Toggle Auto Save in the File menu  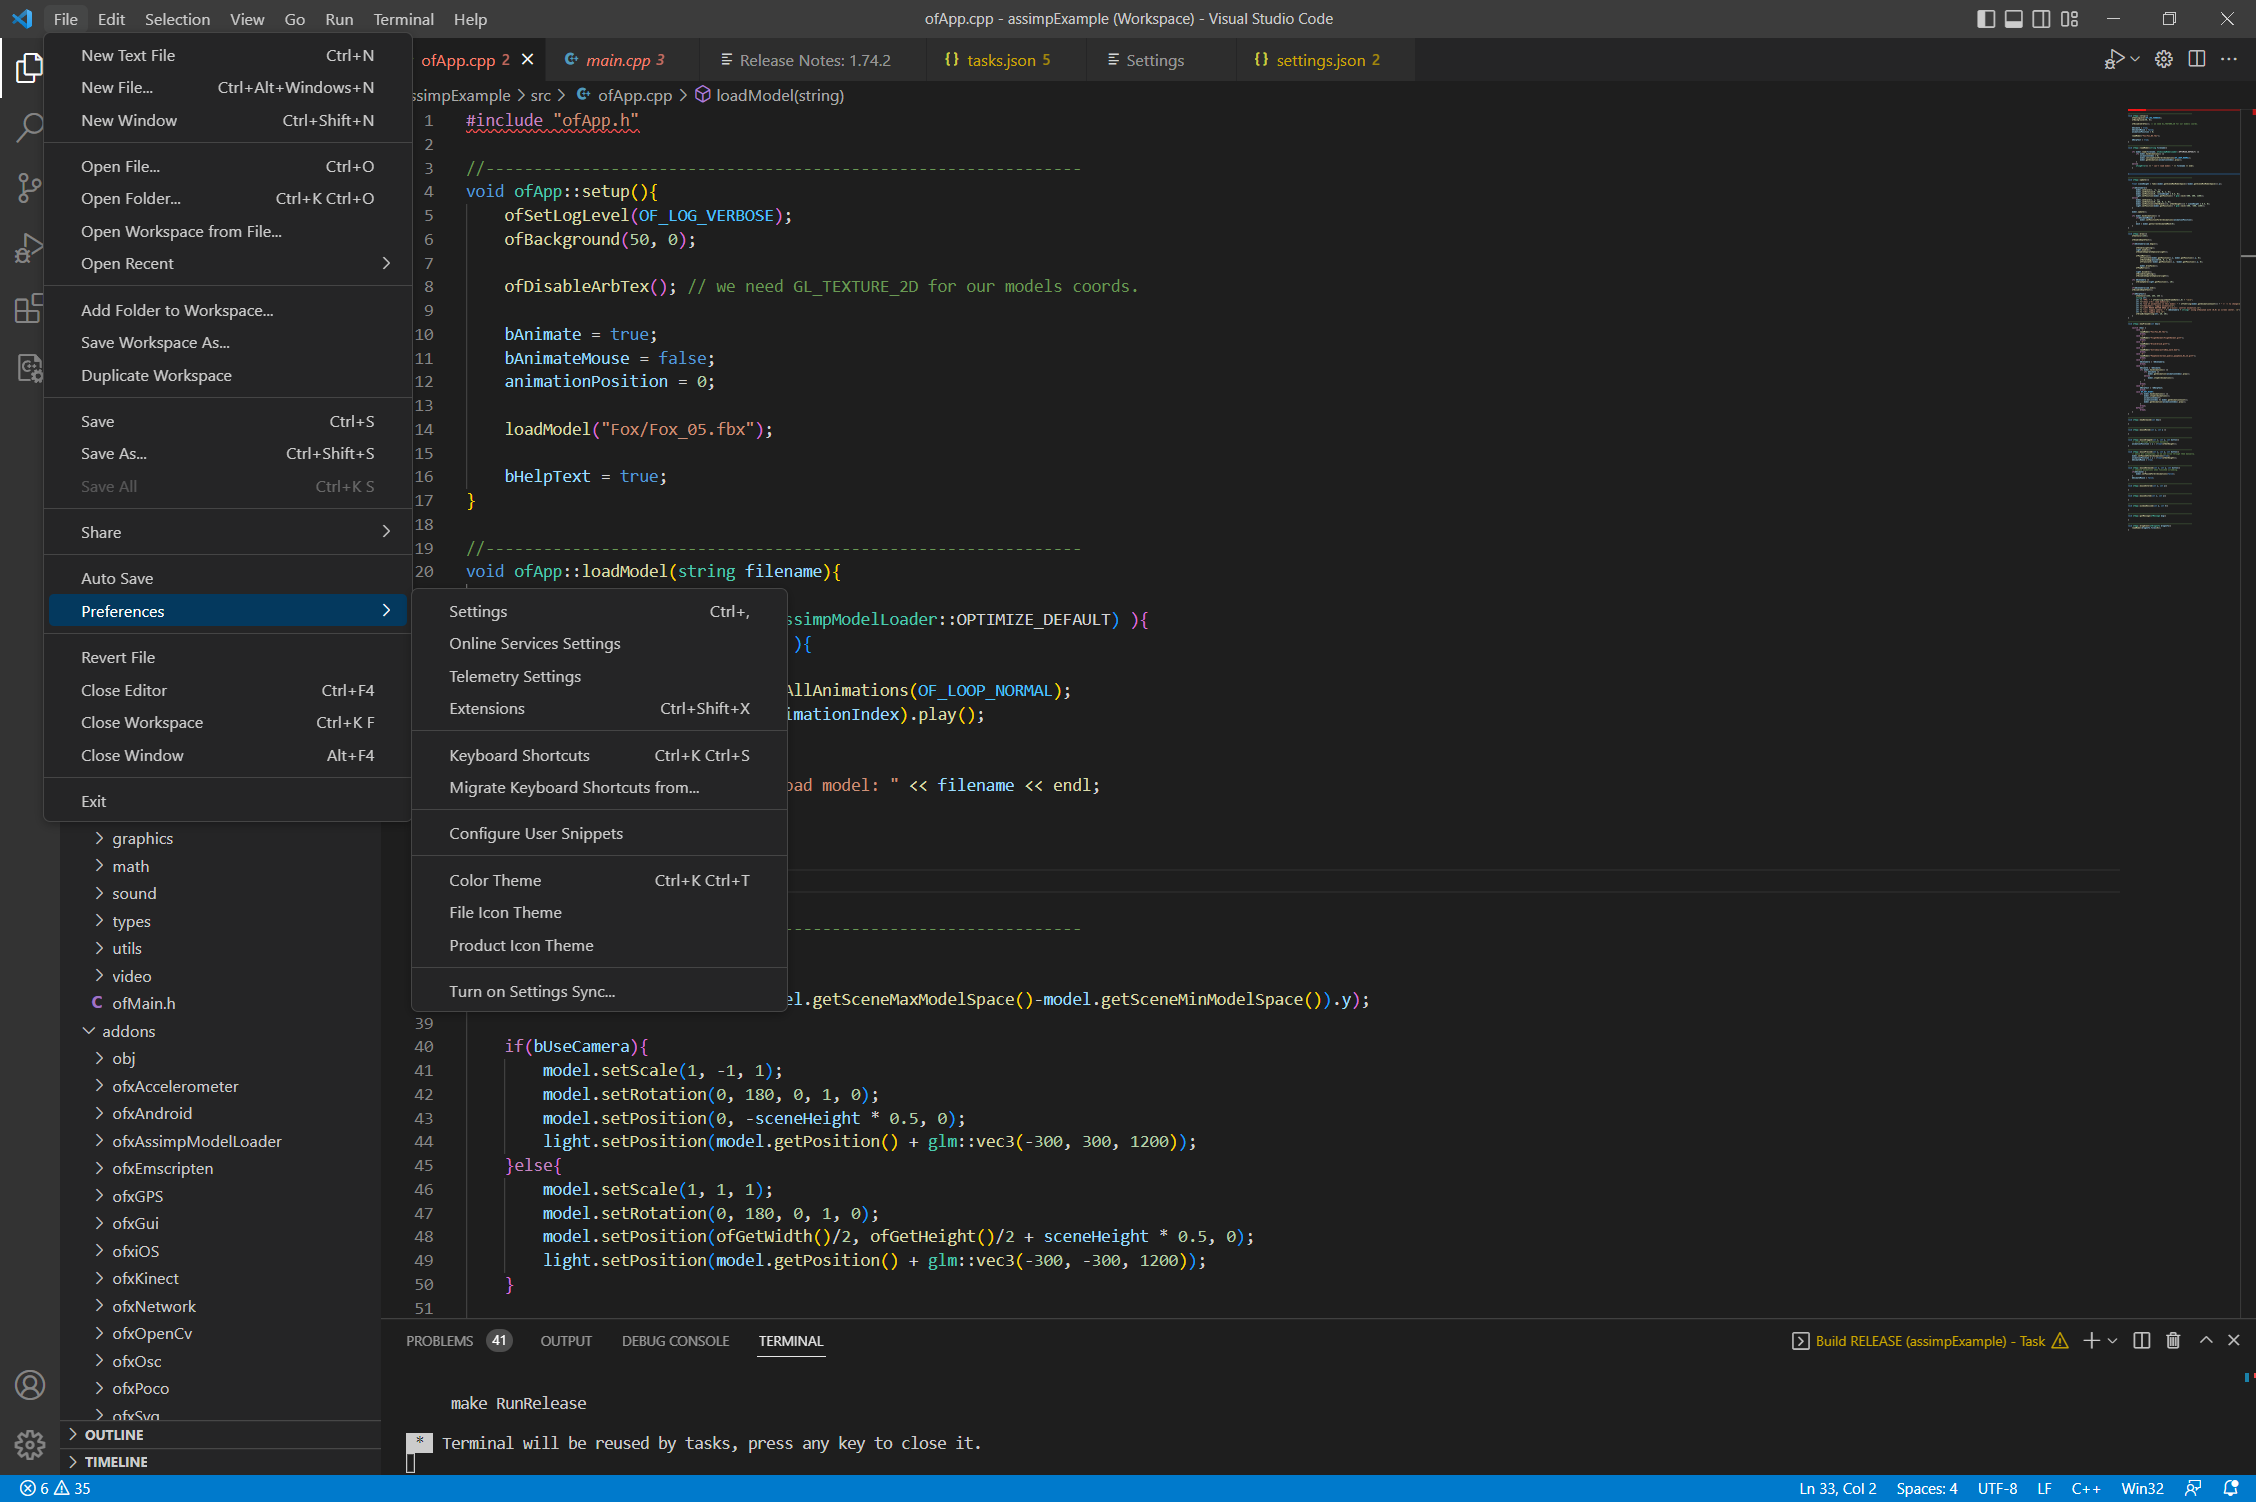[x=117, y=578]
